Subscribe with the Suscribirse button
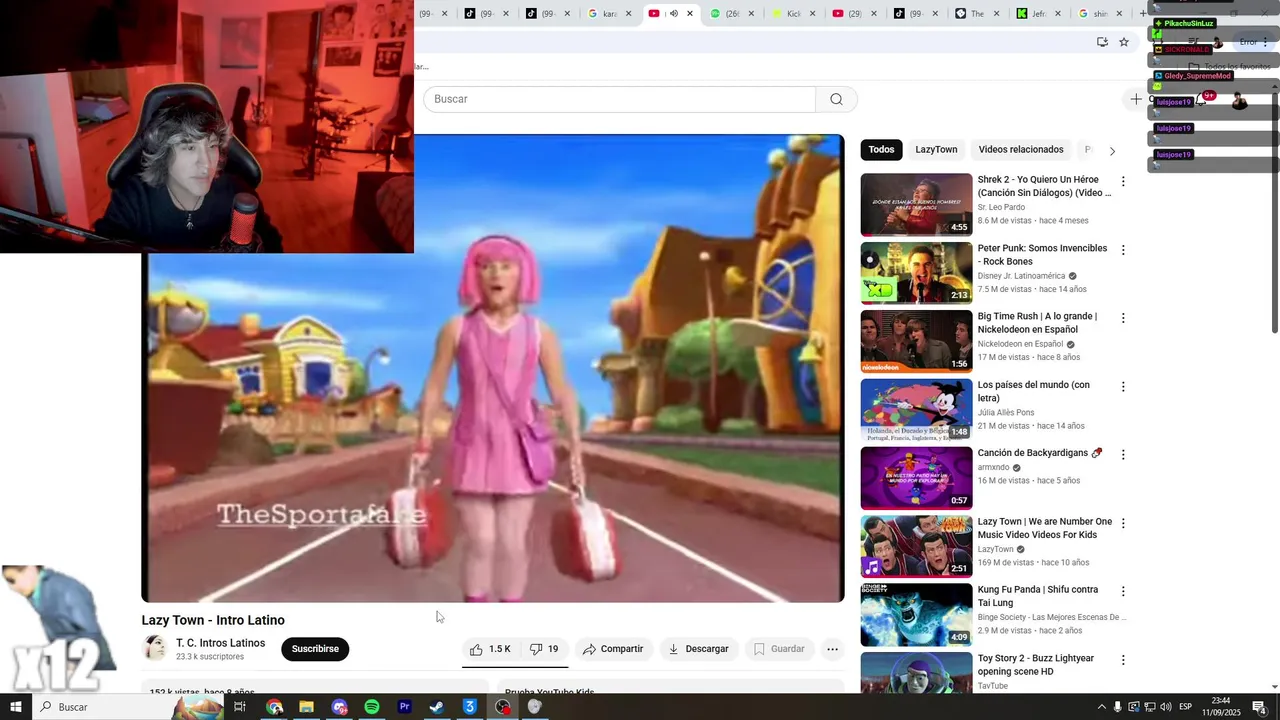Screen dimensions: 1280x720 click(x=315, y=649)
